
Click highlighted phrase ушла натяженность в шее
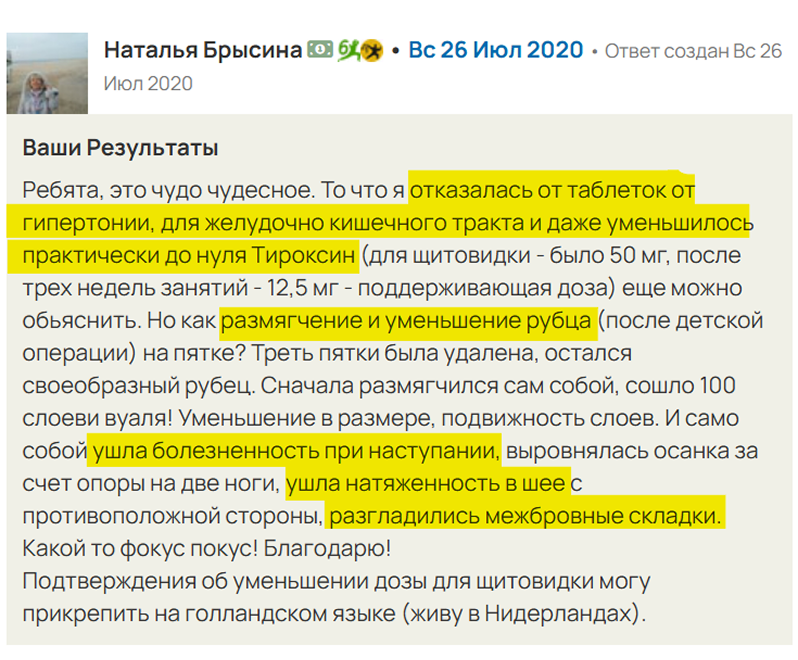point(425,483)
